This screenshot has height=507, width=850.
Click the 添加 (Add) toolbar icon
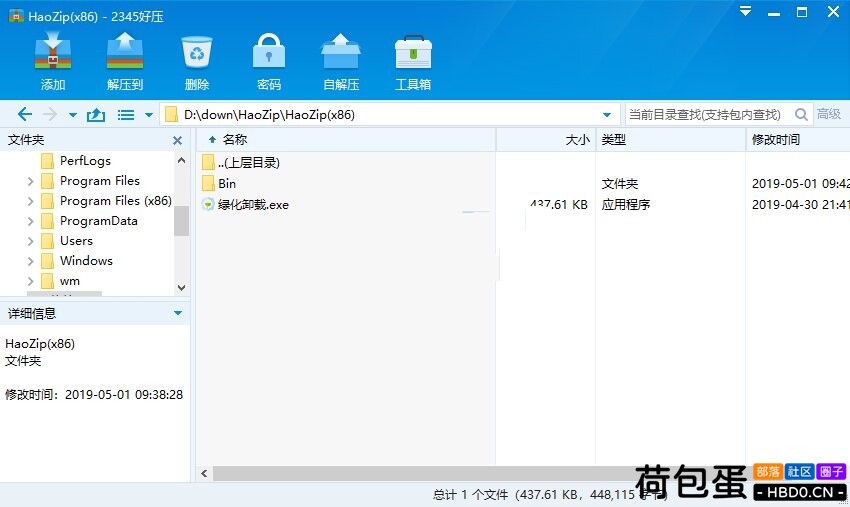53,51
